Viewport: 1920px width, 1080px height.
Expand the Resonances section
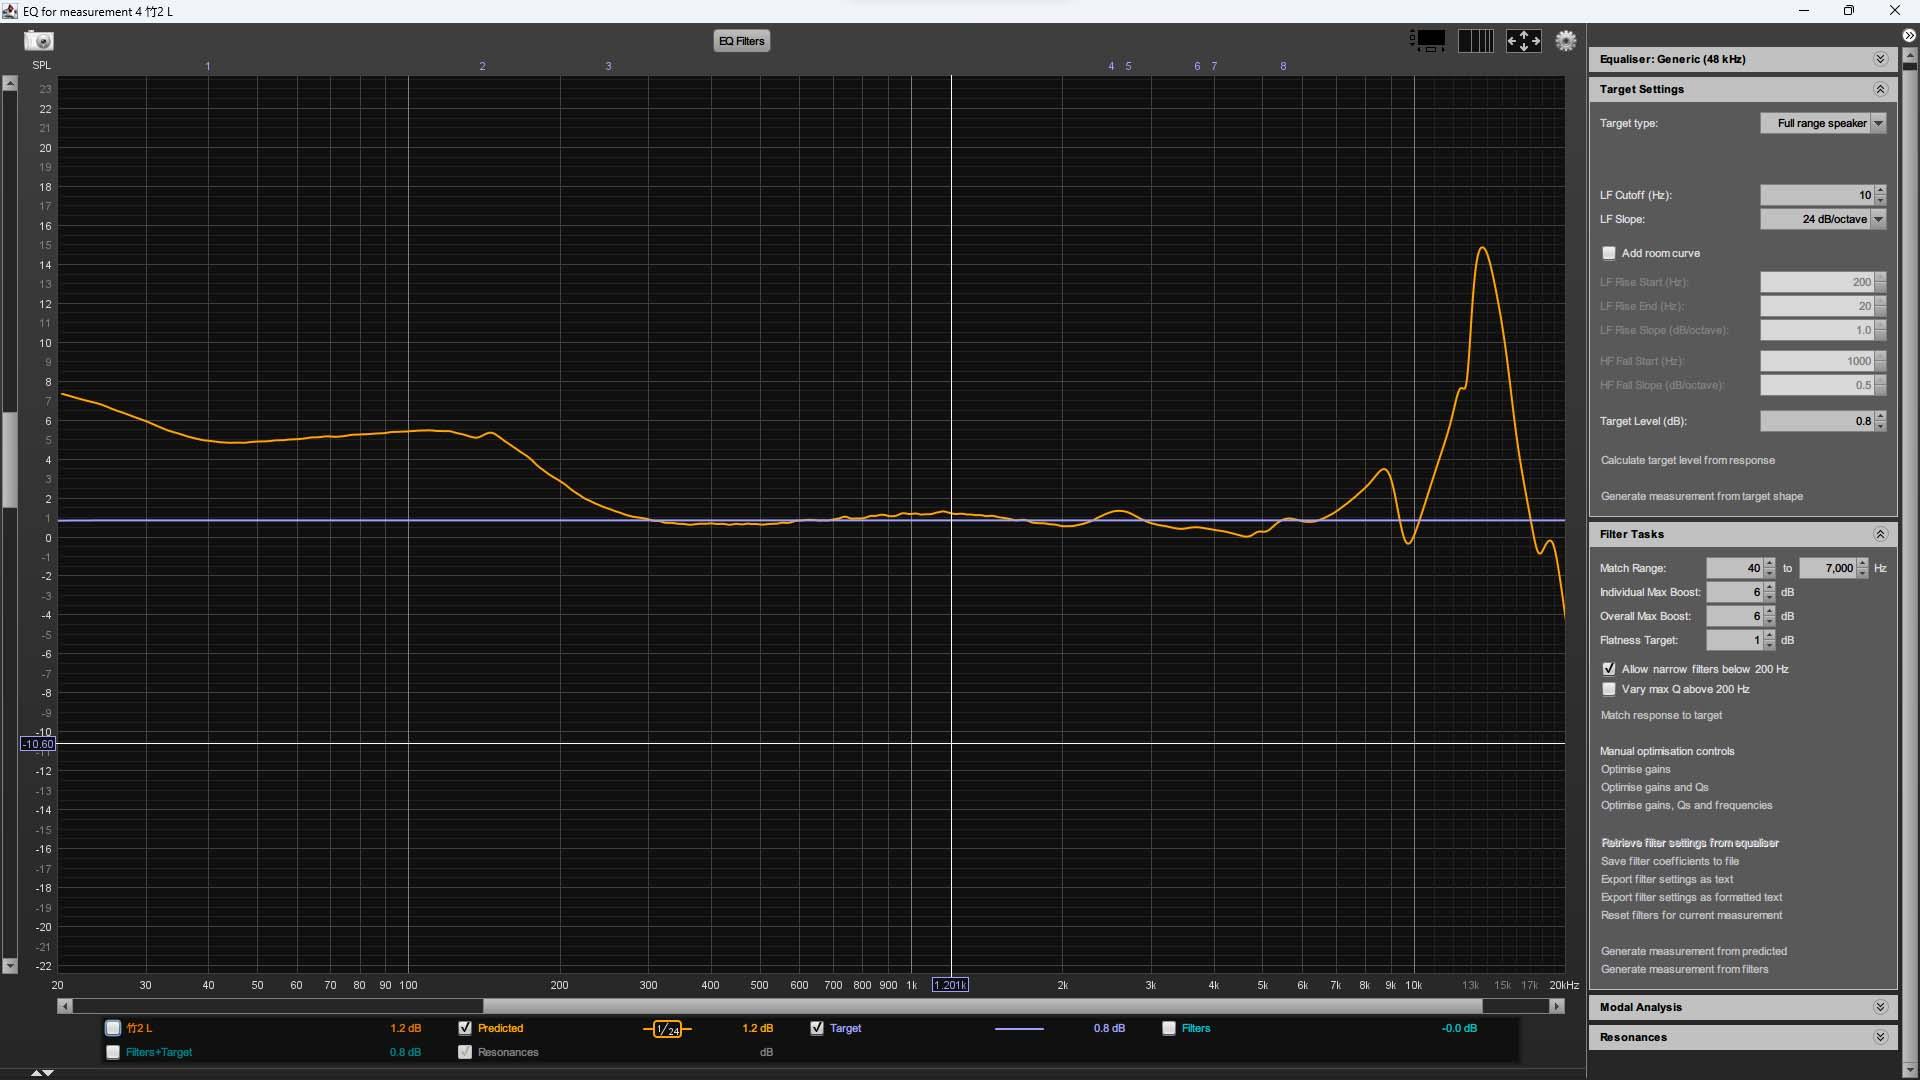(1879, 1037)
